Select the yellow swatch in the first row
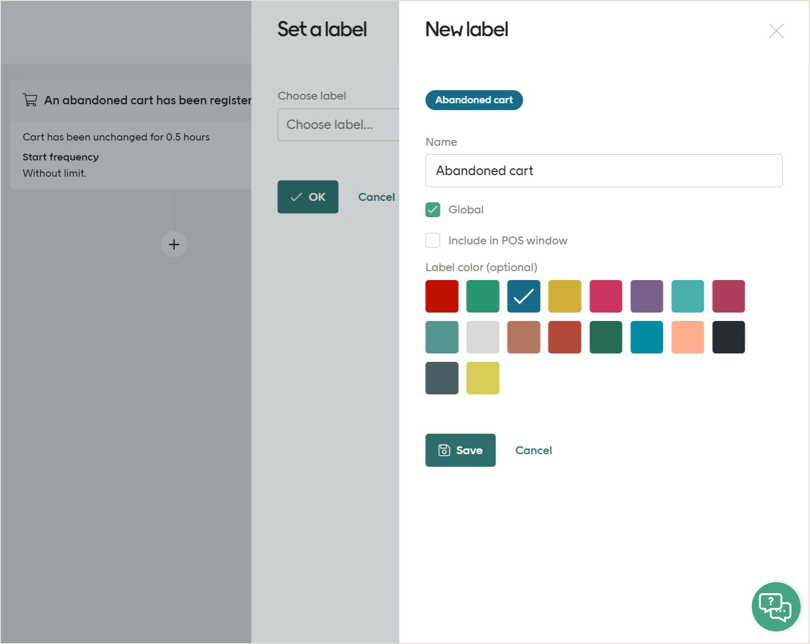810x644 pixels. [564, 296]
